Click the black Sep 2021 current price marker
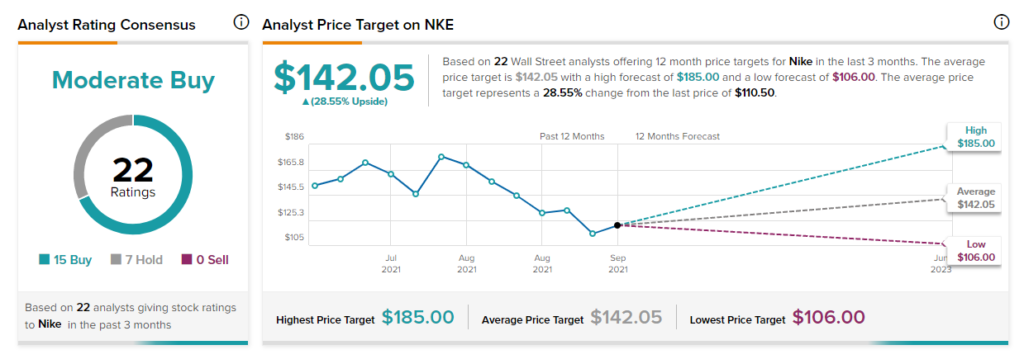The image size is (1024, 364). coord(617,225)
